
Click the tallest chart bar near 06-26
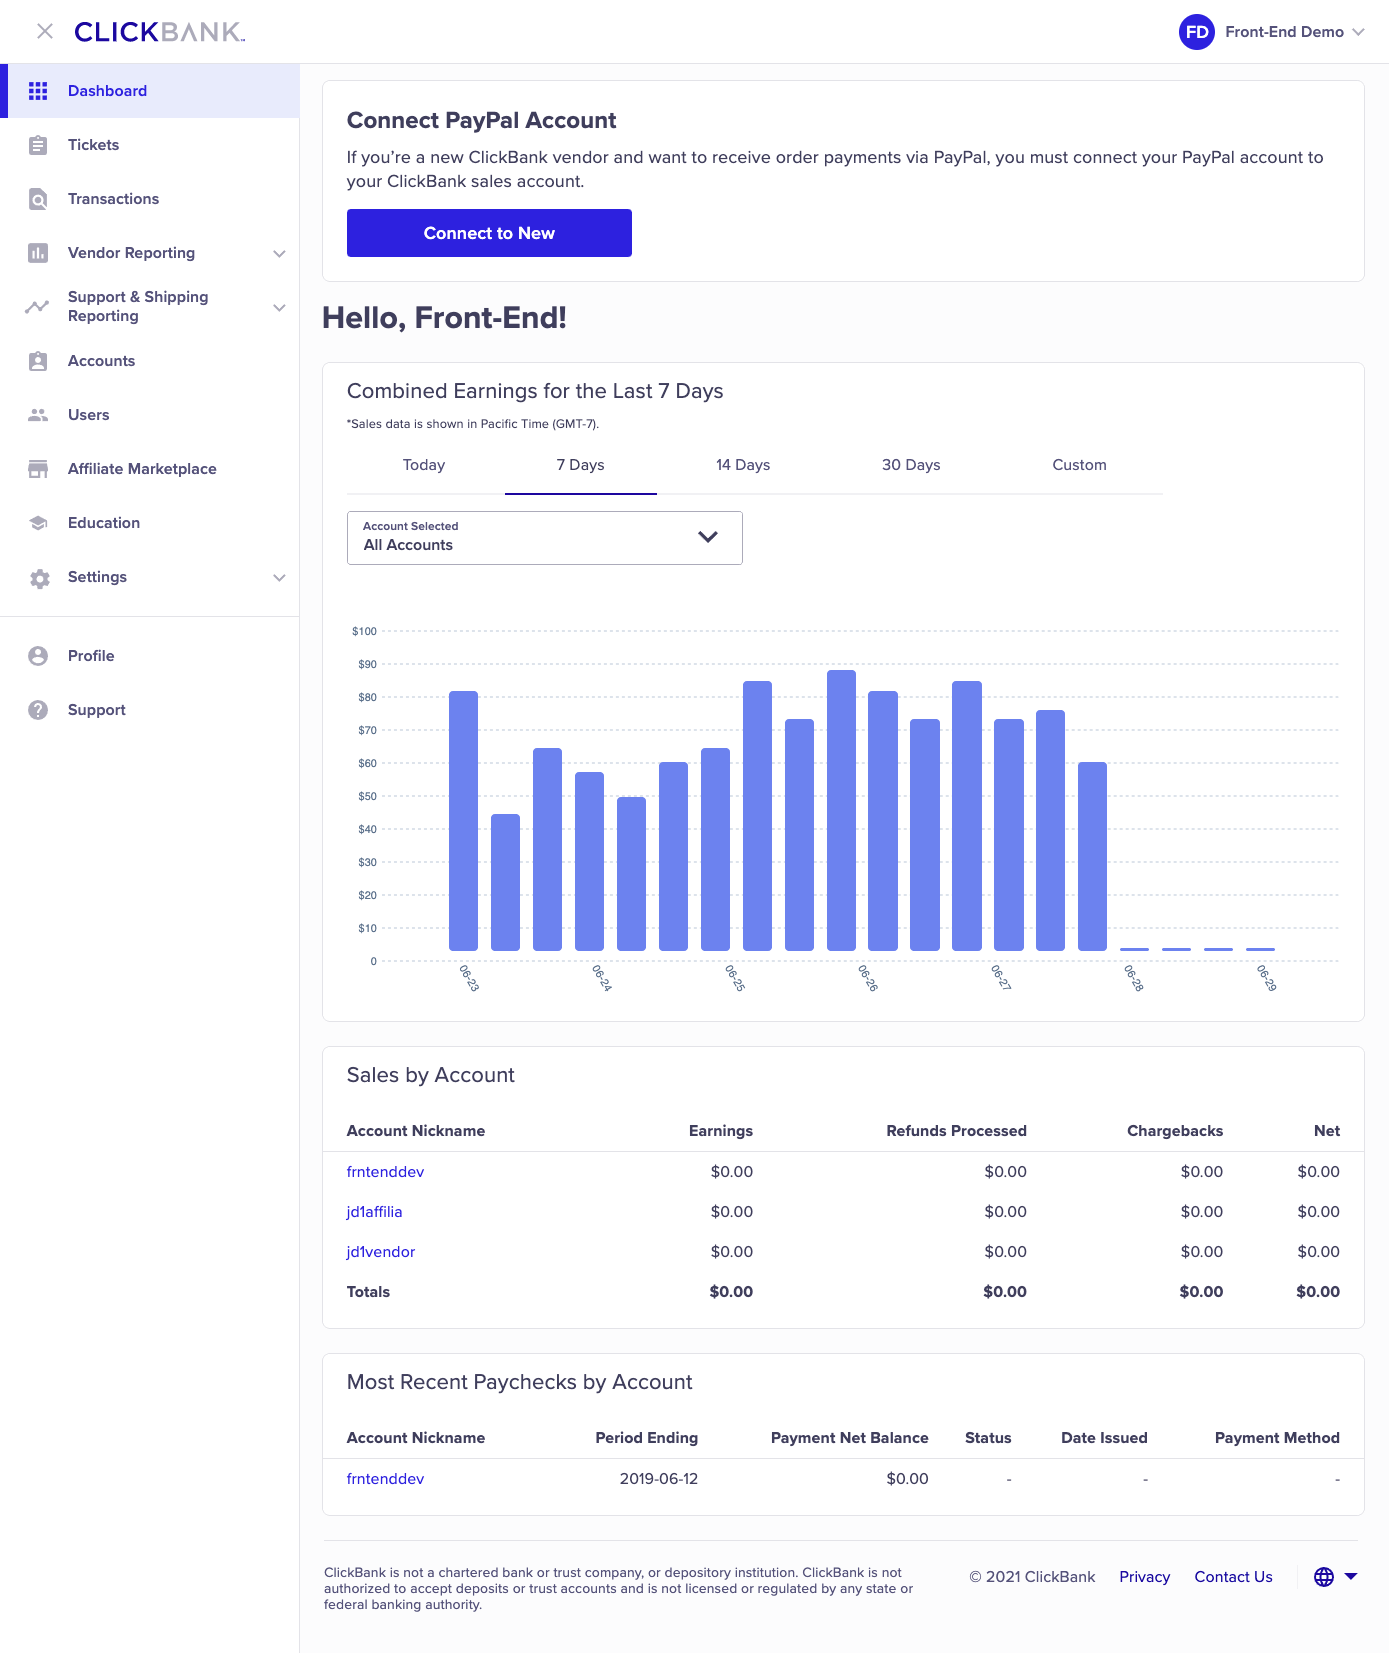click(841, 810)
